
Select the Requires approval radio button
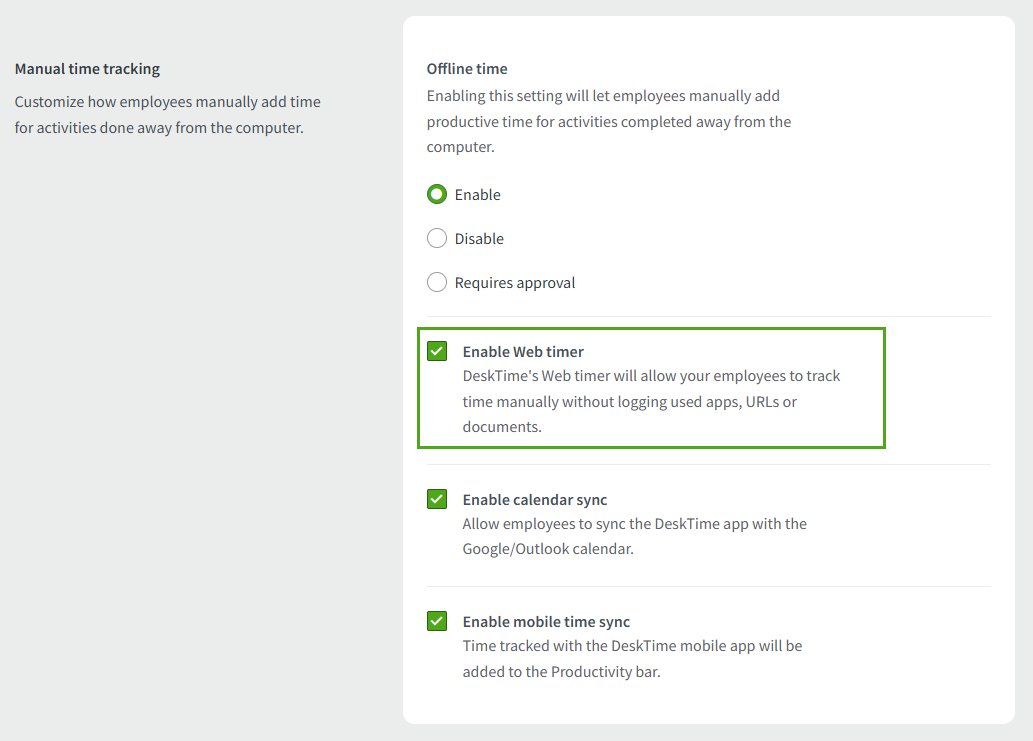(x=437, y=282)
